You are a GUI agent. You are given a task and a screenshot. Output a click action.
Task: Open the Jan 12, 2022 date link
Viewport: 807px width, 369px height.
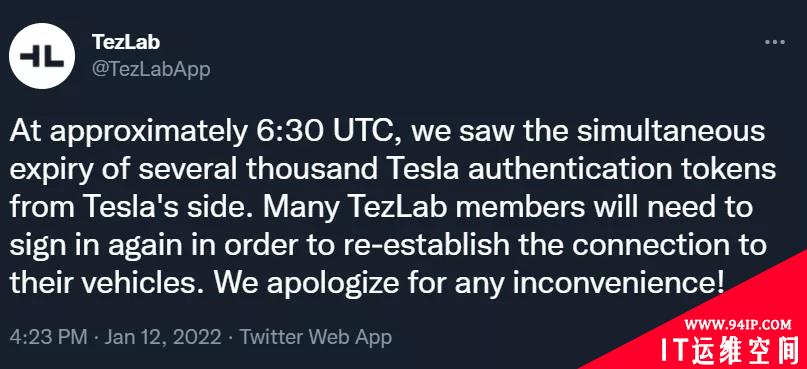[163, 338]
